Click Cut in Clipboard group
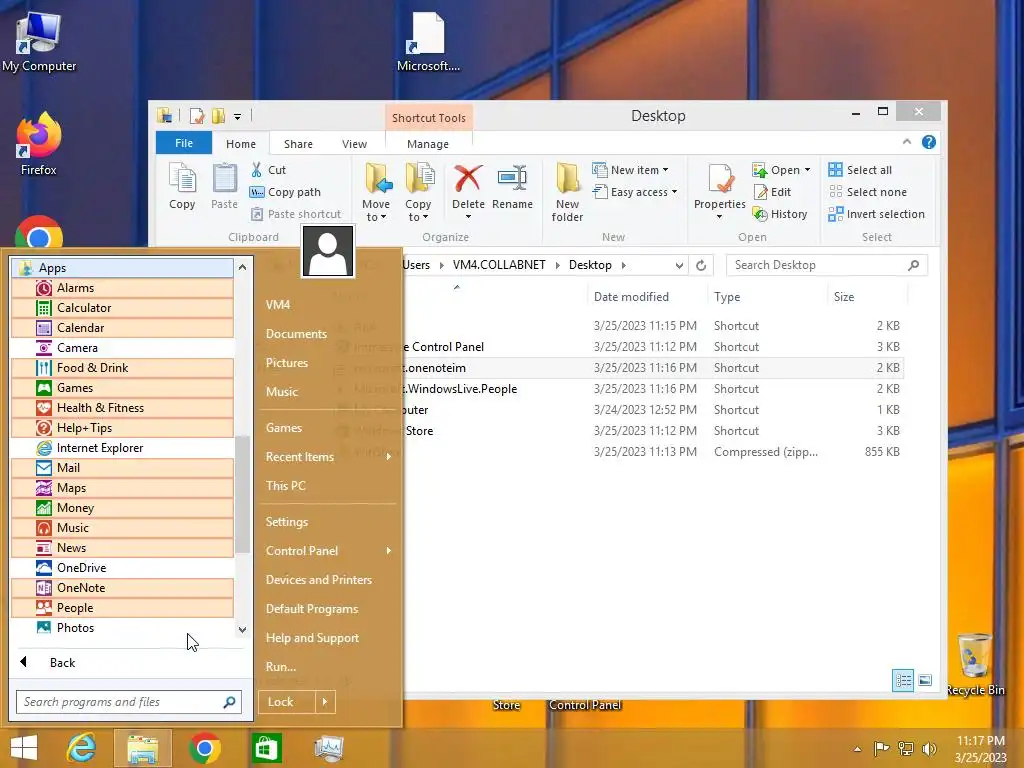 click(268, 170)
